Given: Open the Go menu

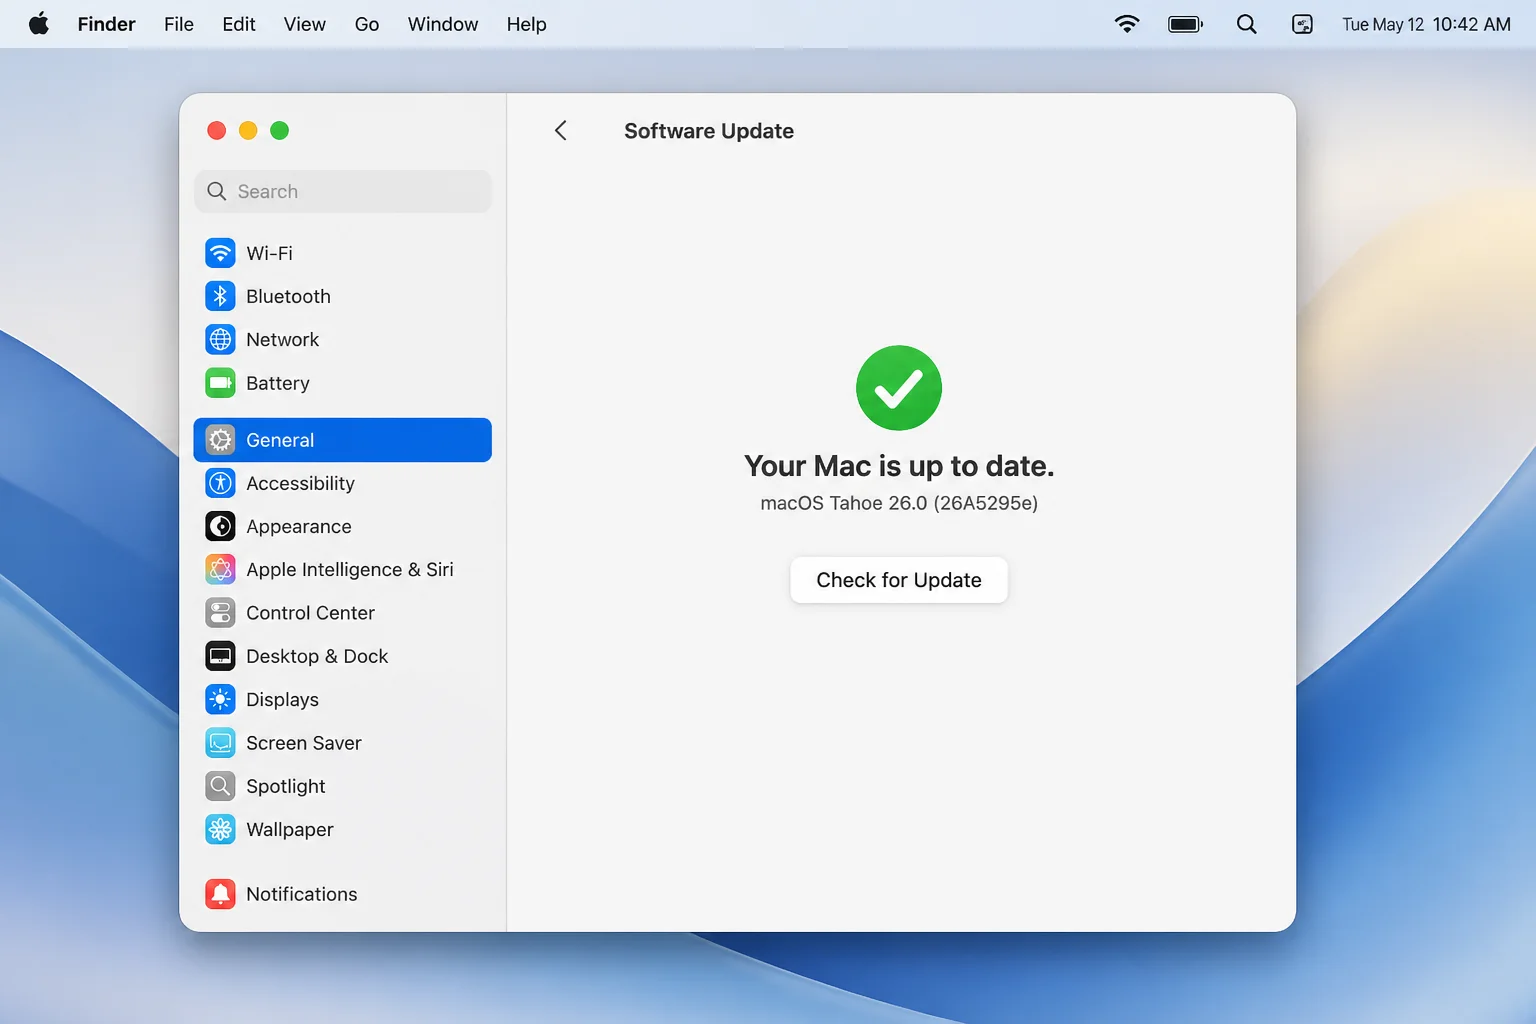Looking at the screenshot, I should [367, 24].
